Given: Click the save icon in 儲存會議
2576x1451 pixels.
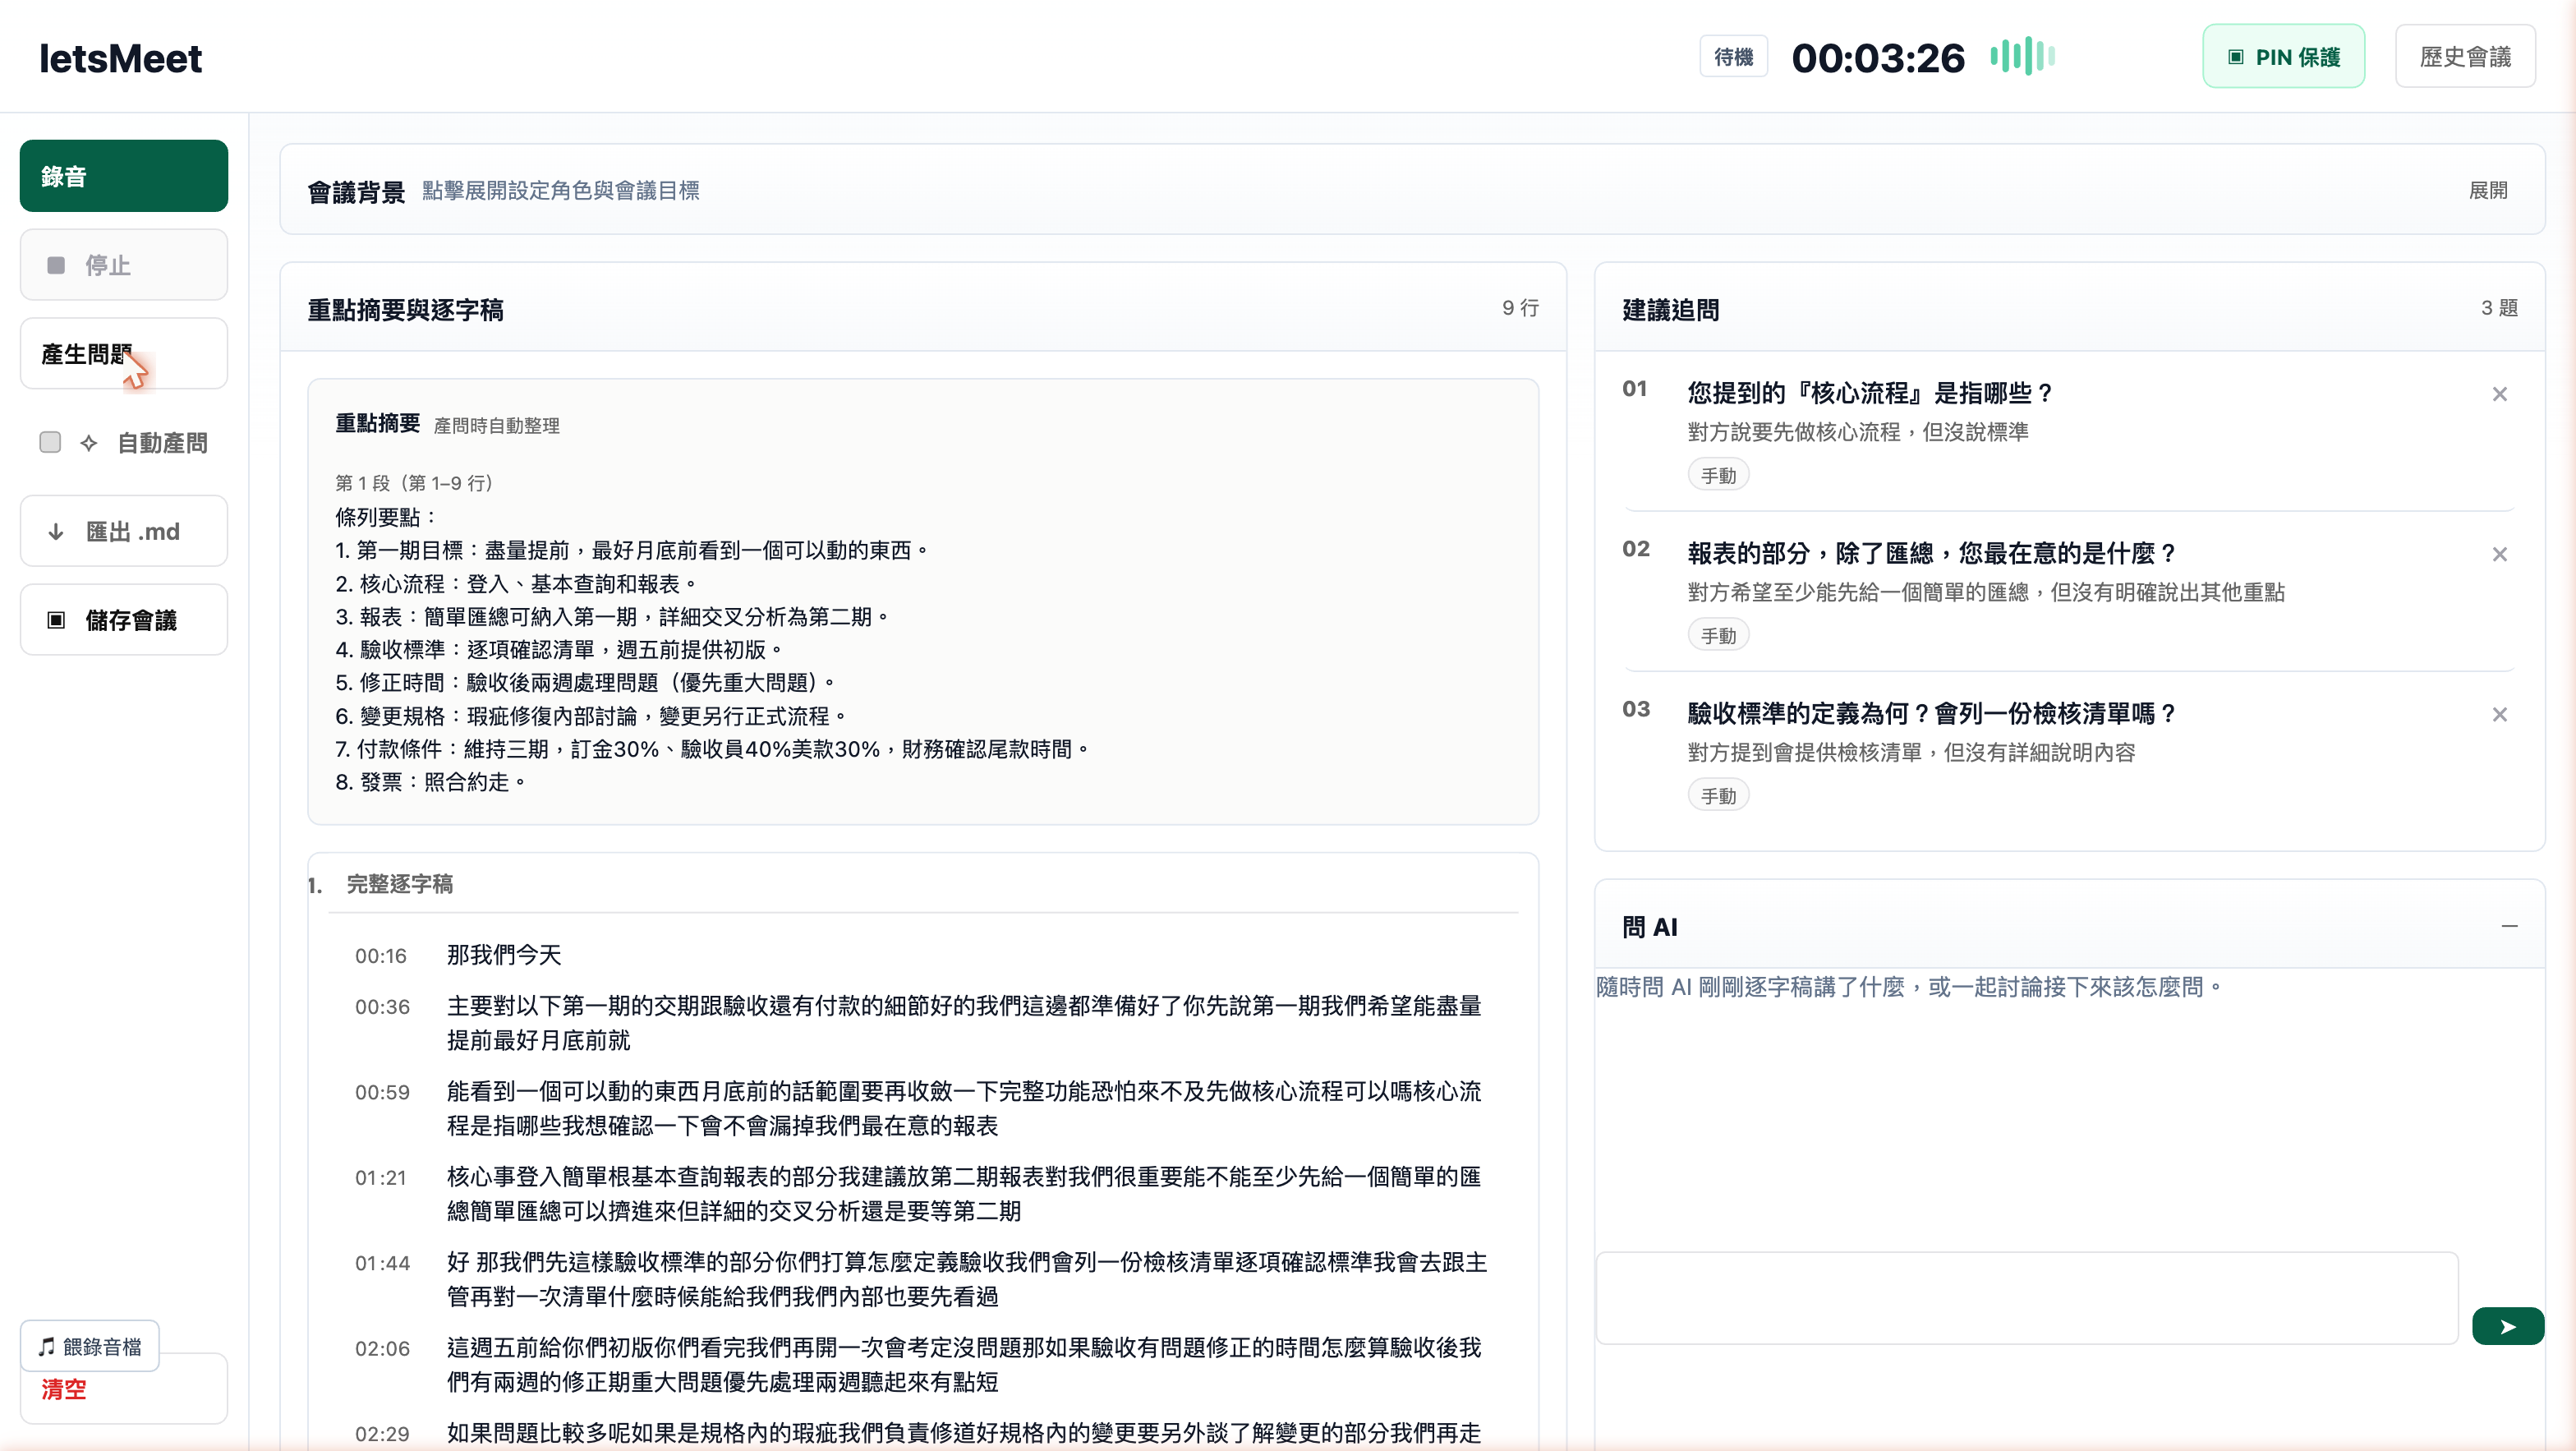Looking at the screenshot, I should click(56, 620).
